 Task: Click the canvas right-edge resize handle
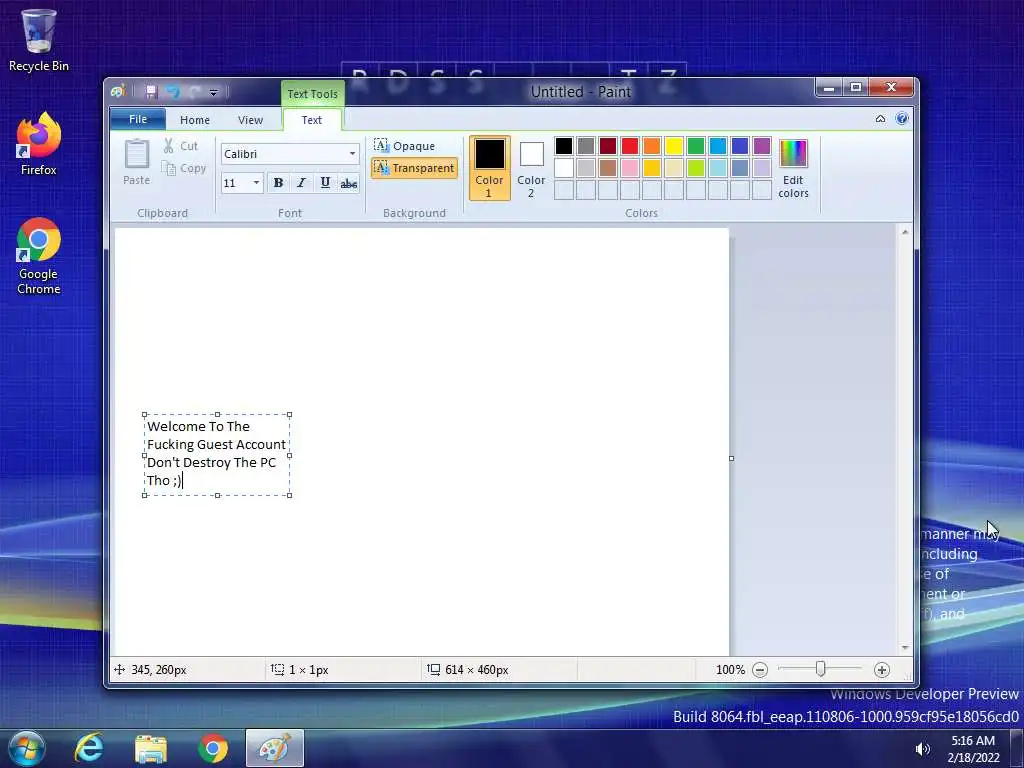point(731,458)
